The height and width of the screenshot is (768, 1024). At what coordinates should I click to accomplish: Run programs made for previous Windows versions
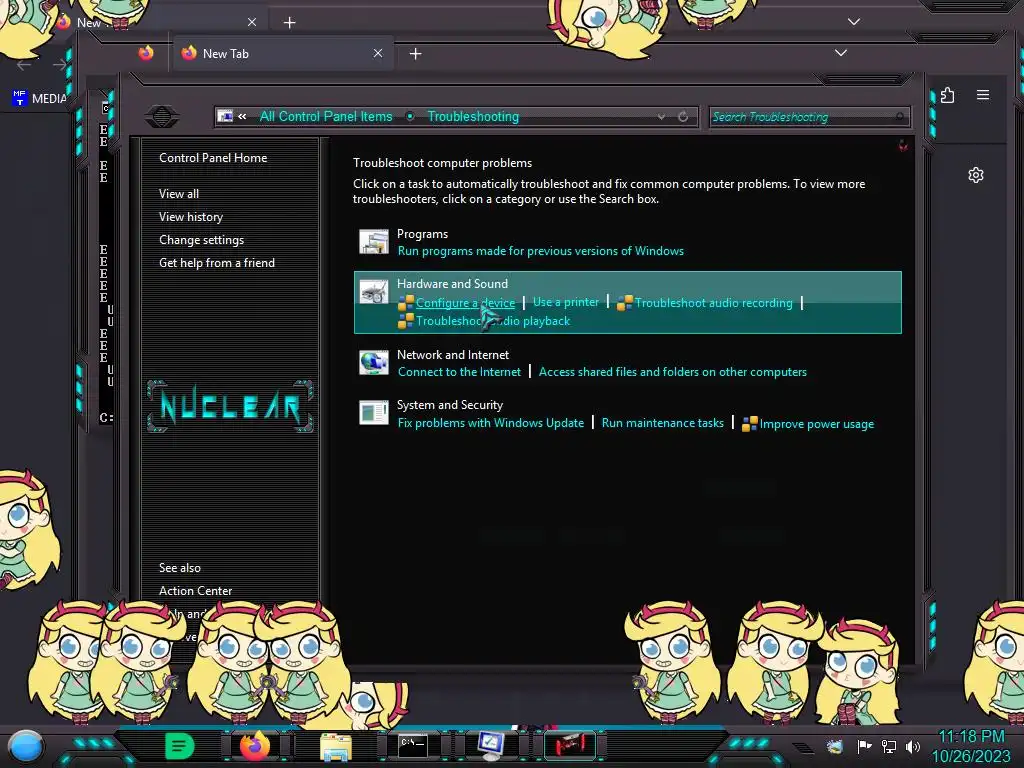point(541,251)
